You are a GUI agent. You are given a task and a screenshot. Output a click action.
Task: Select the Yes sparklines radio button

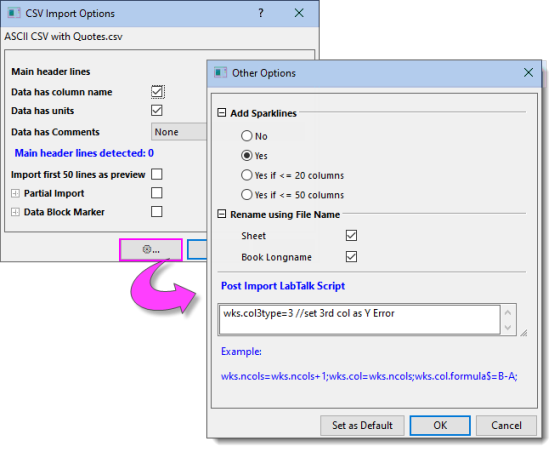pyautogui.click(x=247, y=155)
